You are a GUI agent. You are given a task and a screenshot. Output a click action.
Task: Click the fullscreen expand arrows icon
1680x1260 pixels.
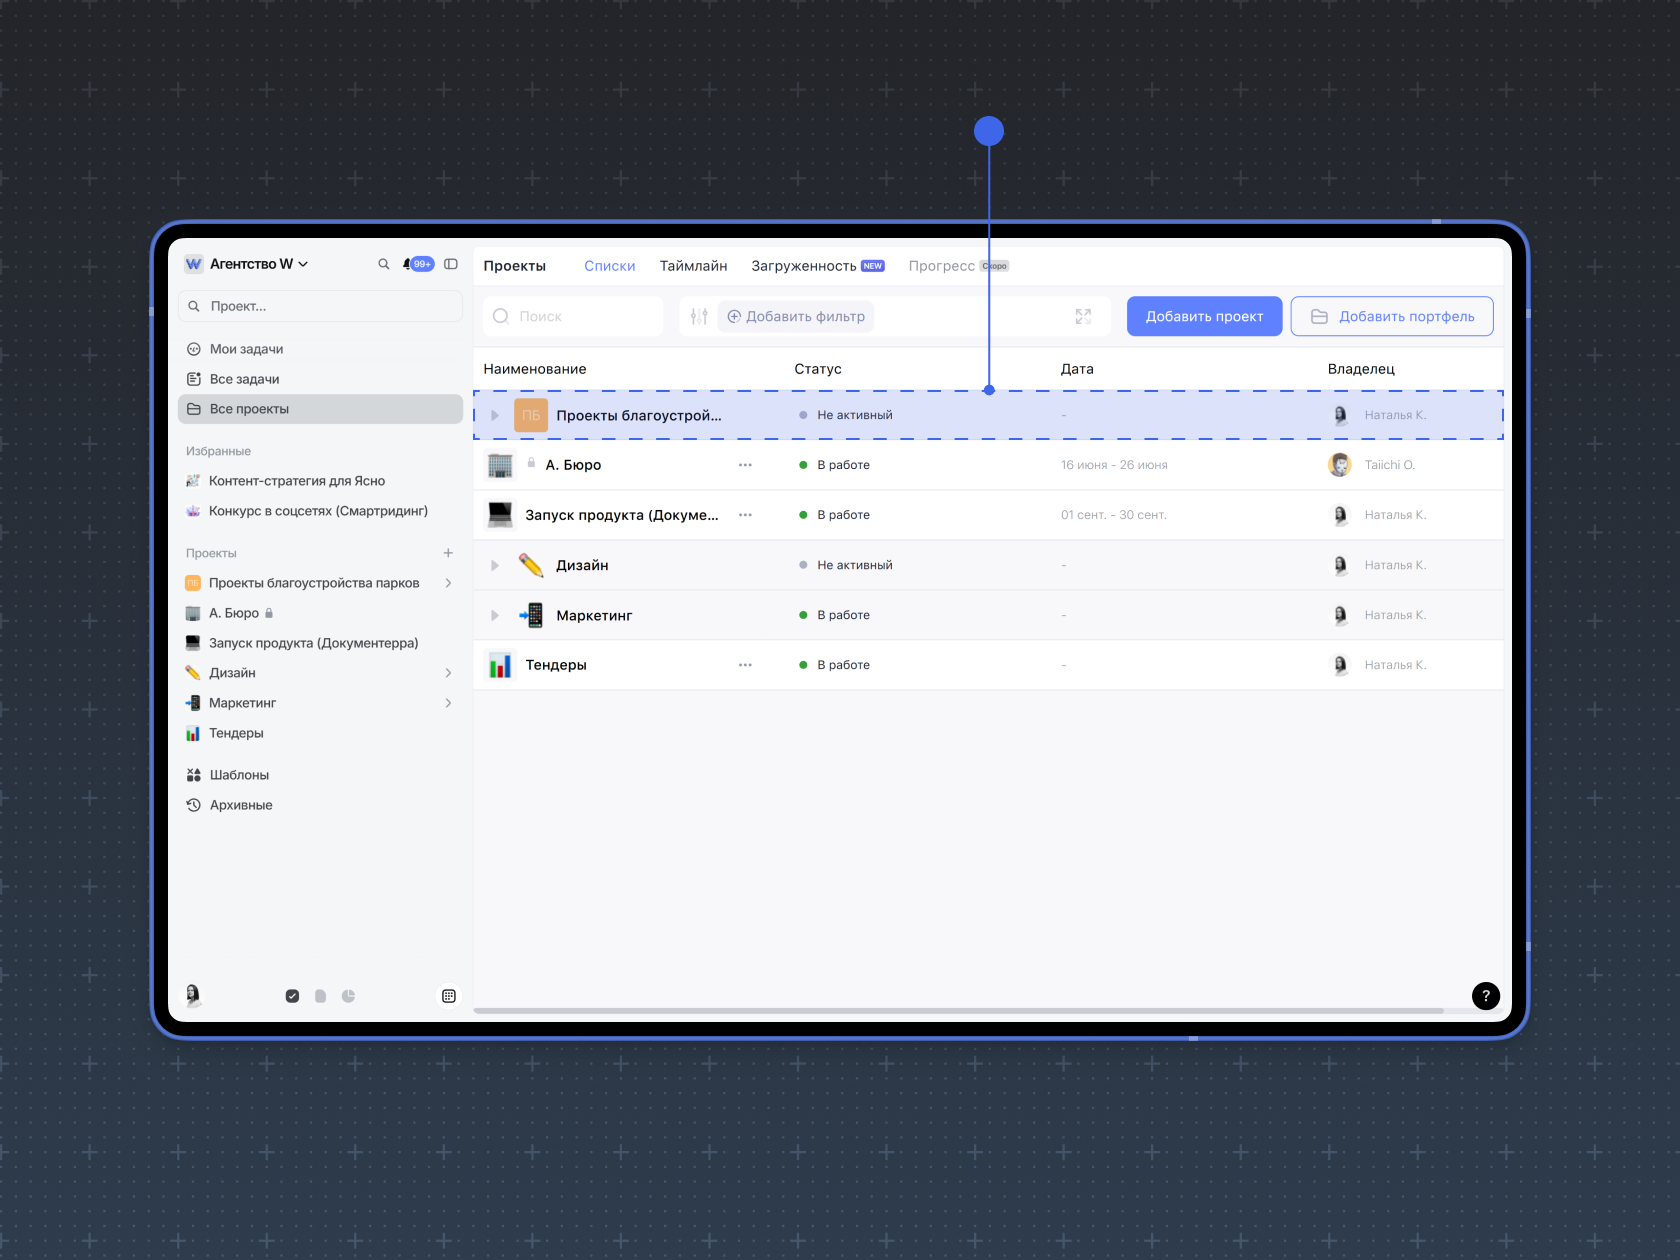click(1083, 317)
